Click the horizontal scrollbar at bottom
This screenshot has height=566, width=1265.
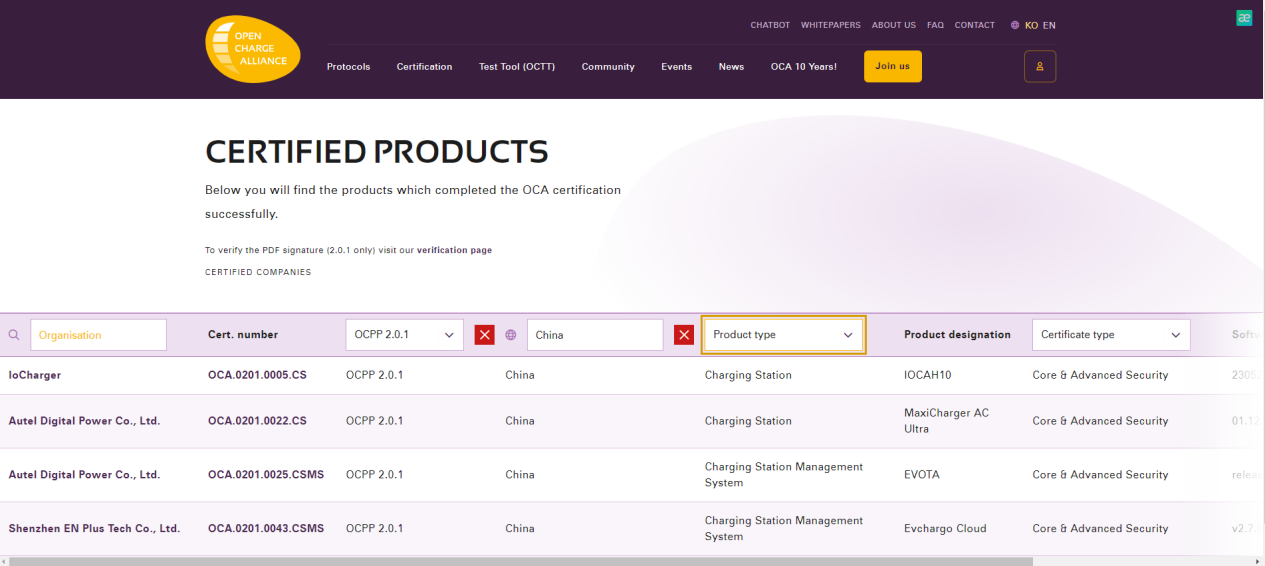pos(520,561)
